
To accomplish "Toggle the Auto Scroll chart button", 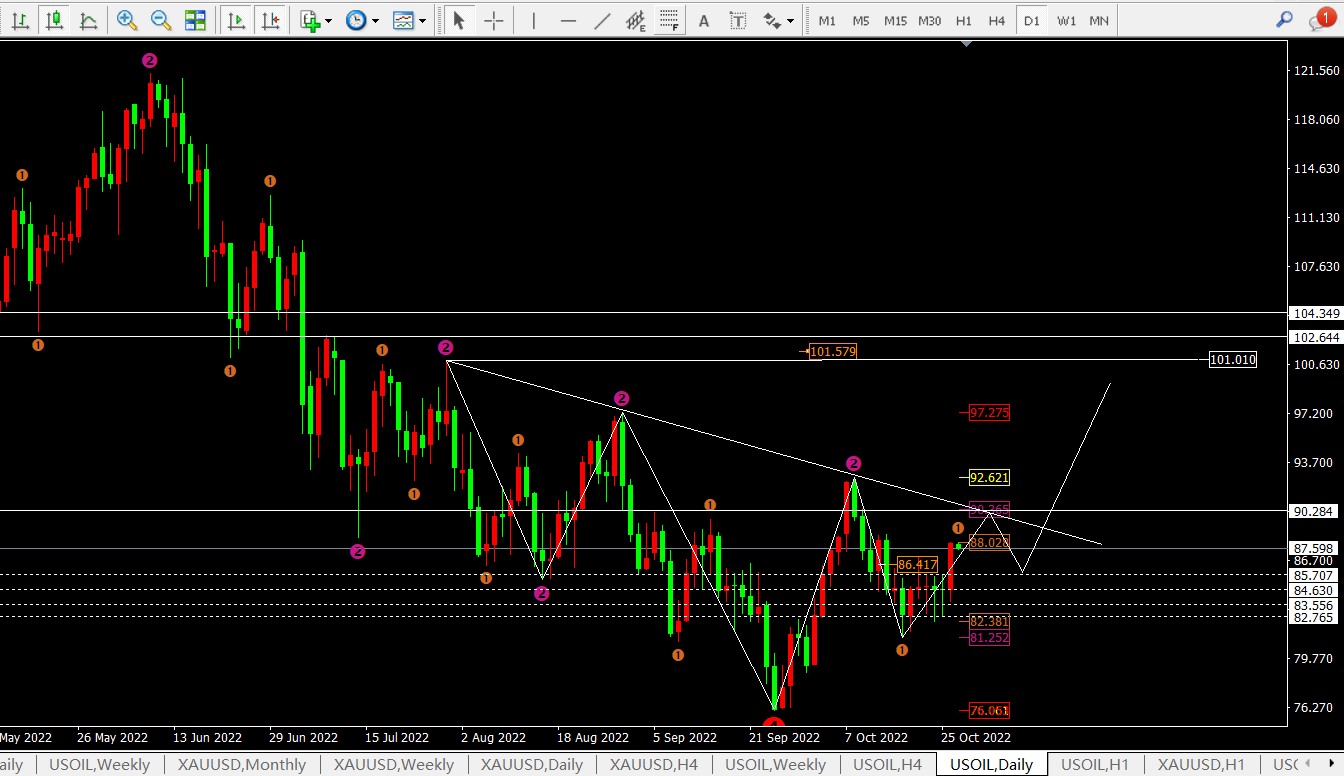I will (237, 20).
